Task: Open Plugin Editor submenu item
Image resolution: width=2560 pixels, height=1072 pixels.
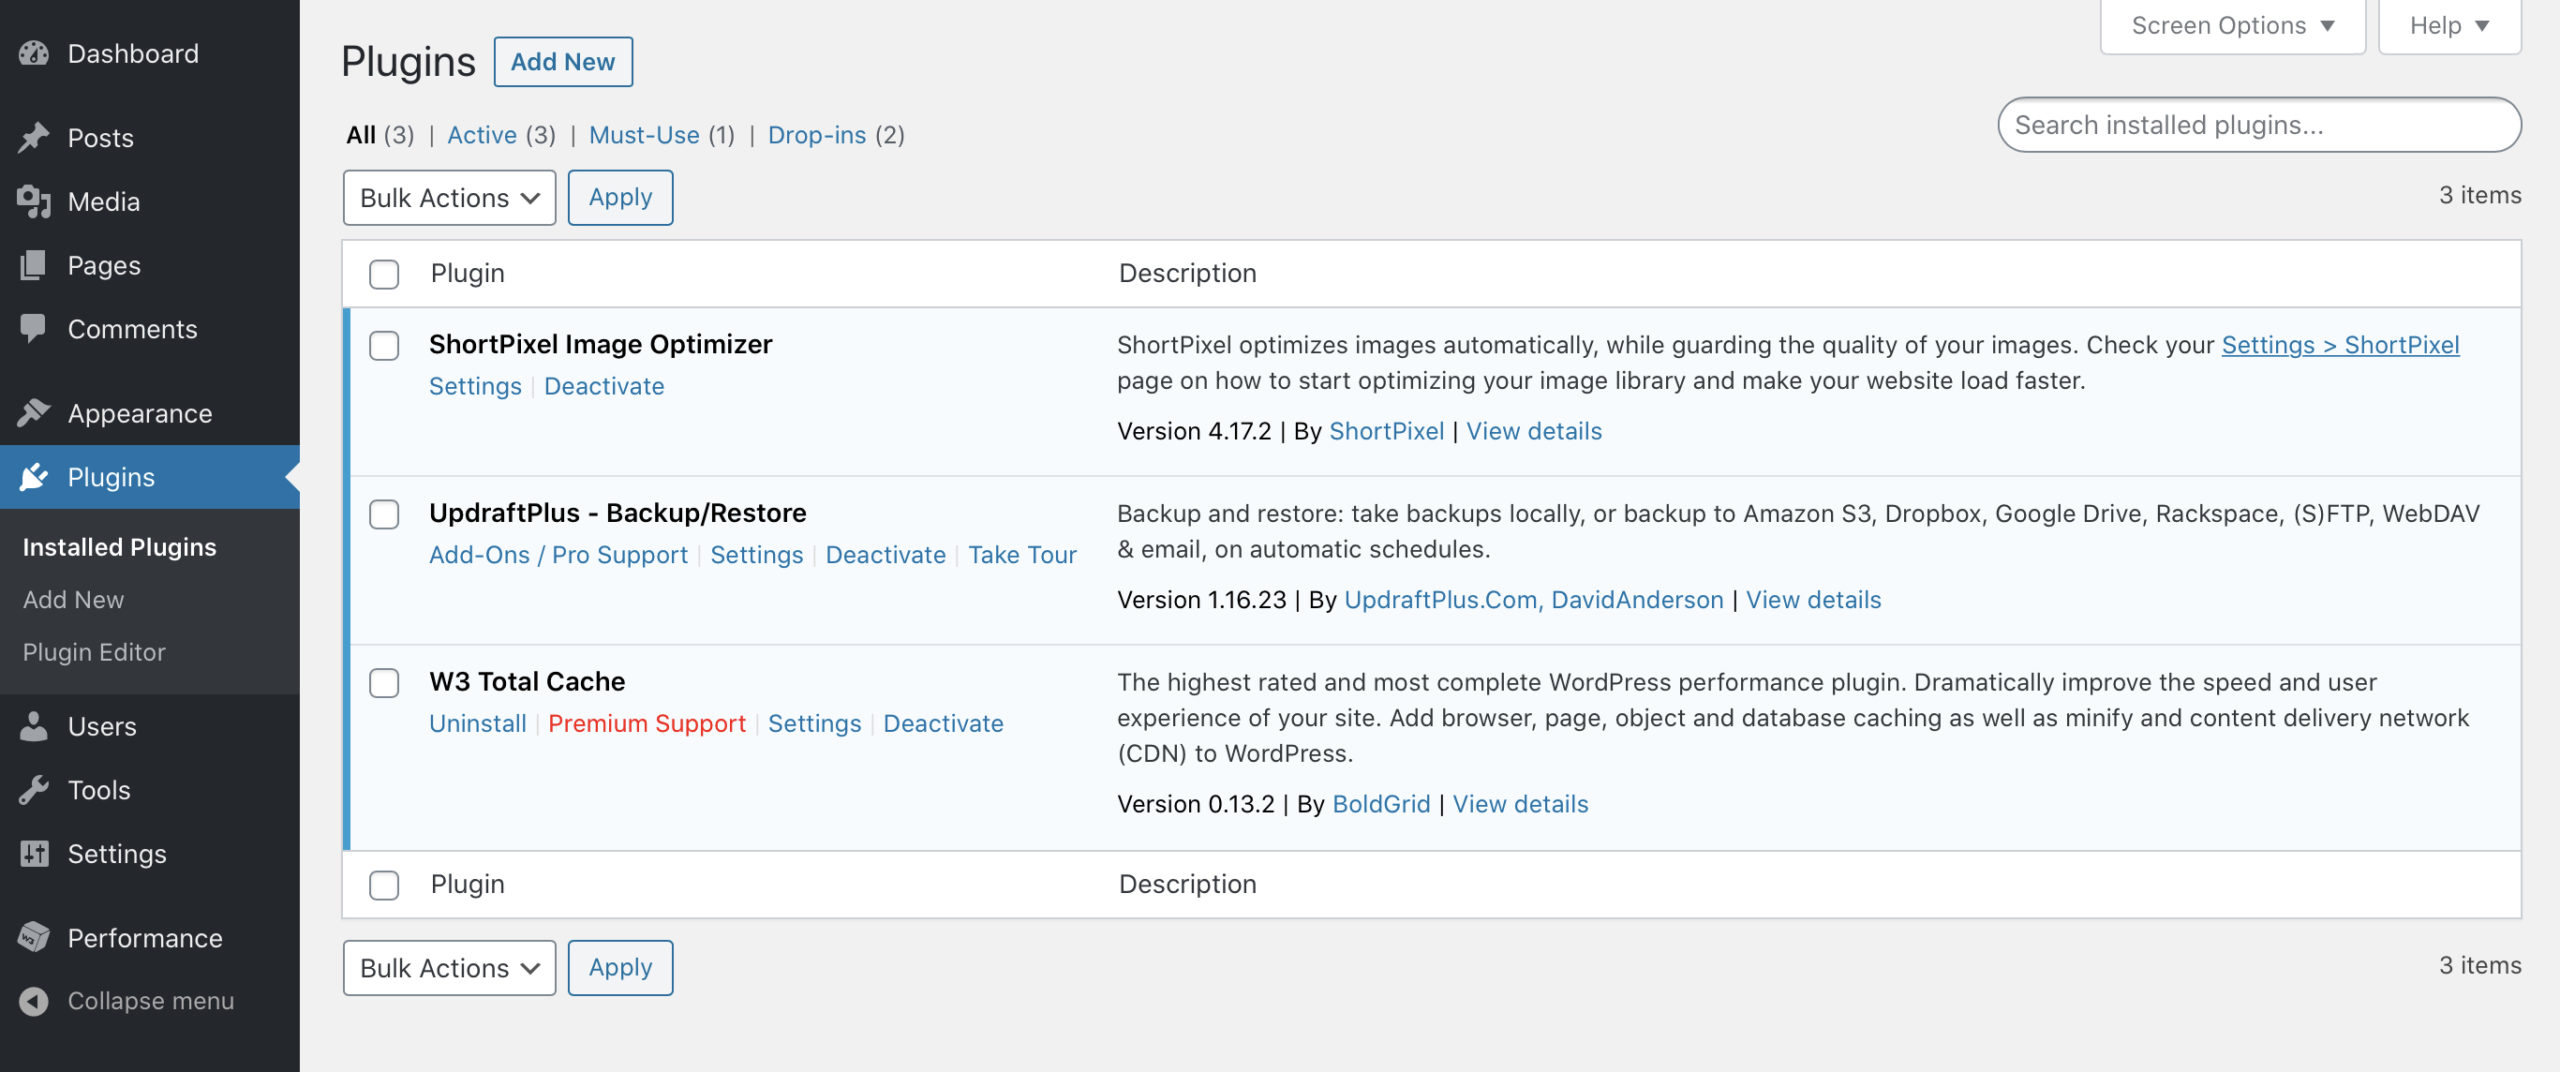Action: [94, 652]
